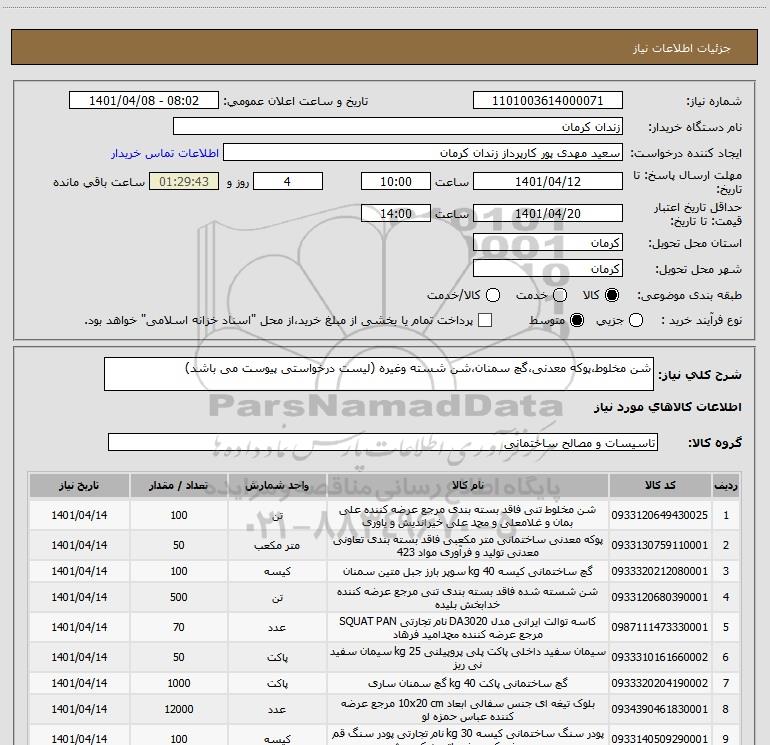Viewport: 770px width, 745px height.
Task: Click the delivery province field کرمان
Action: click(548, 243)
